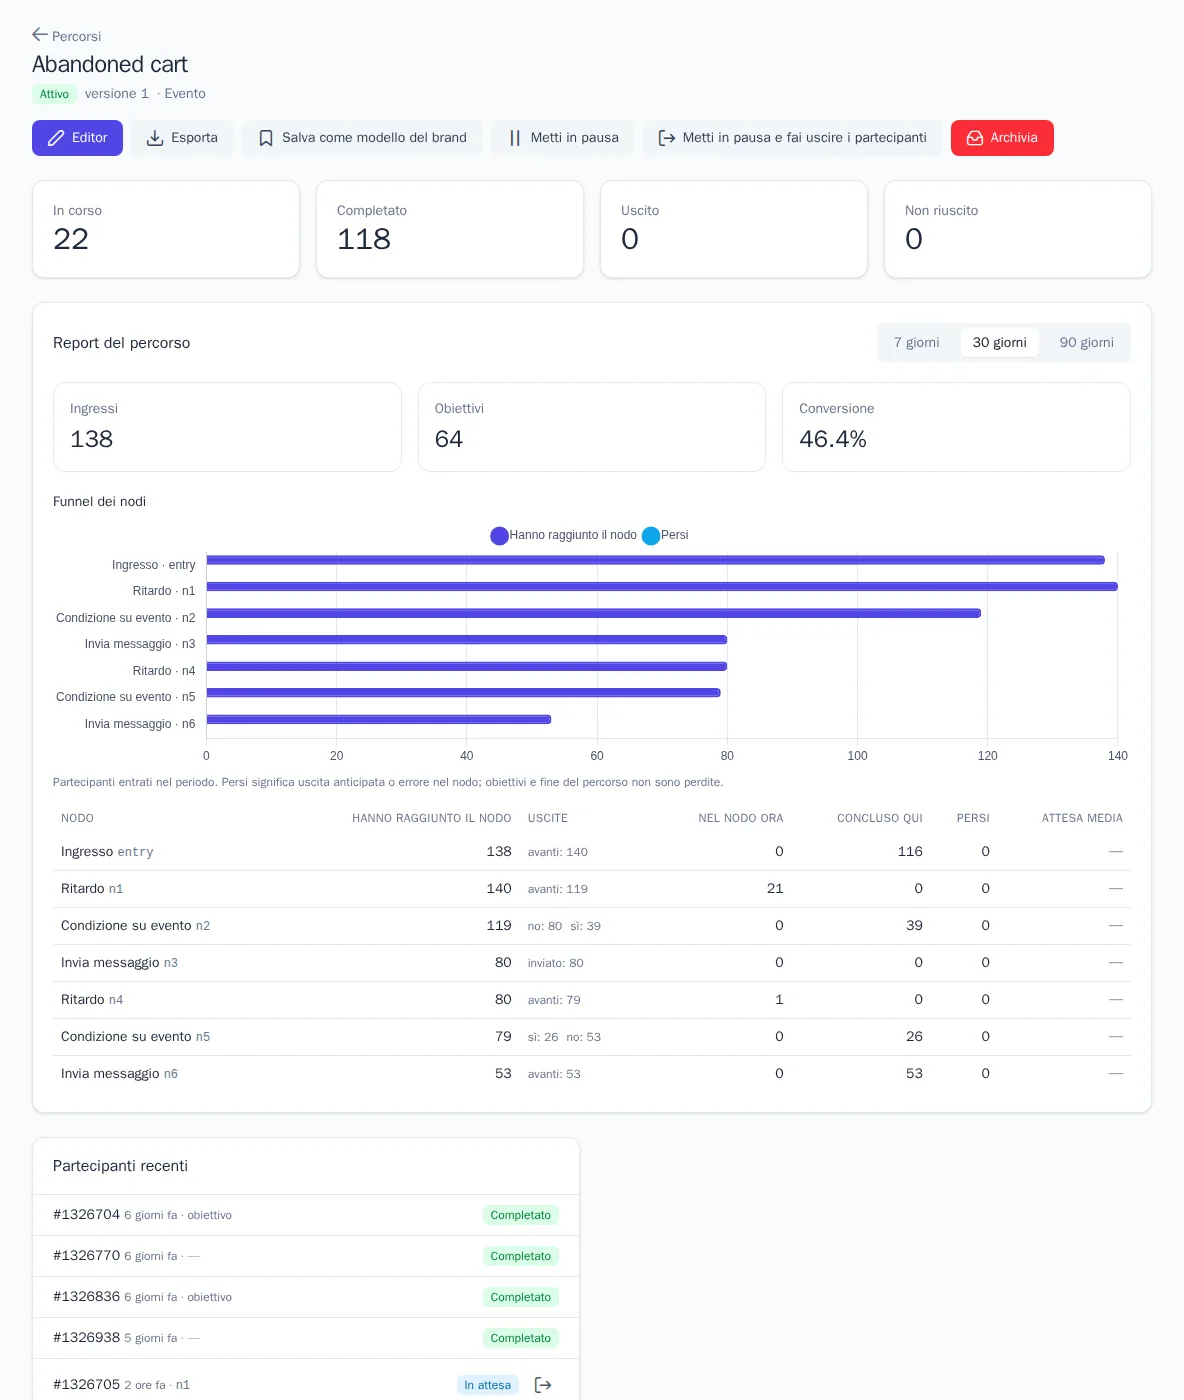Click the 'Invia messaggio · n6' funnel bar
1184x1400 pixels.
(x=379, y=719)
